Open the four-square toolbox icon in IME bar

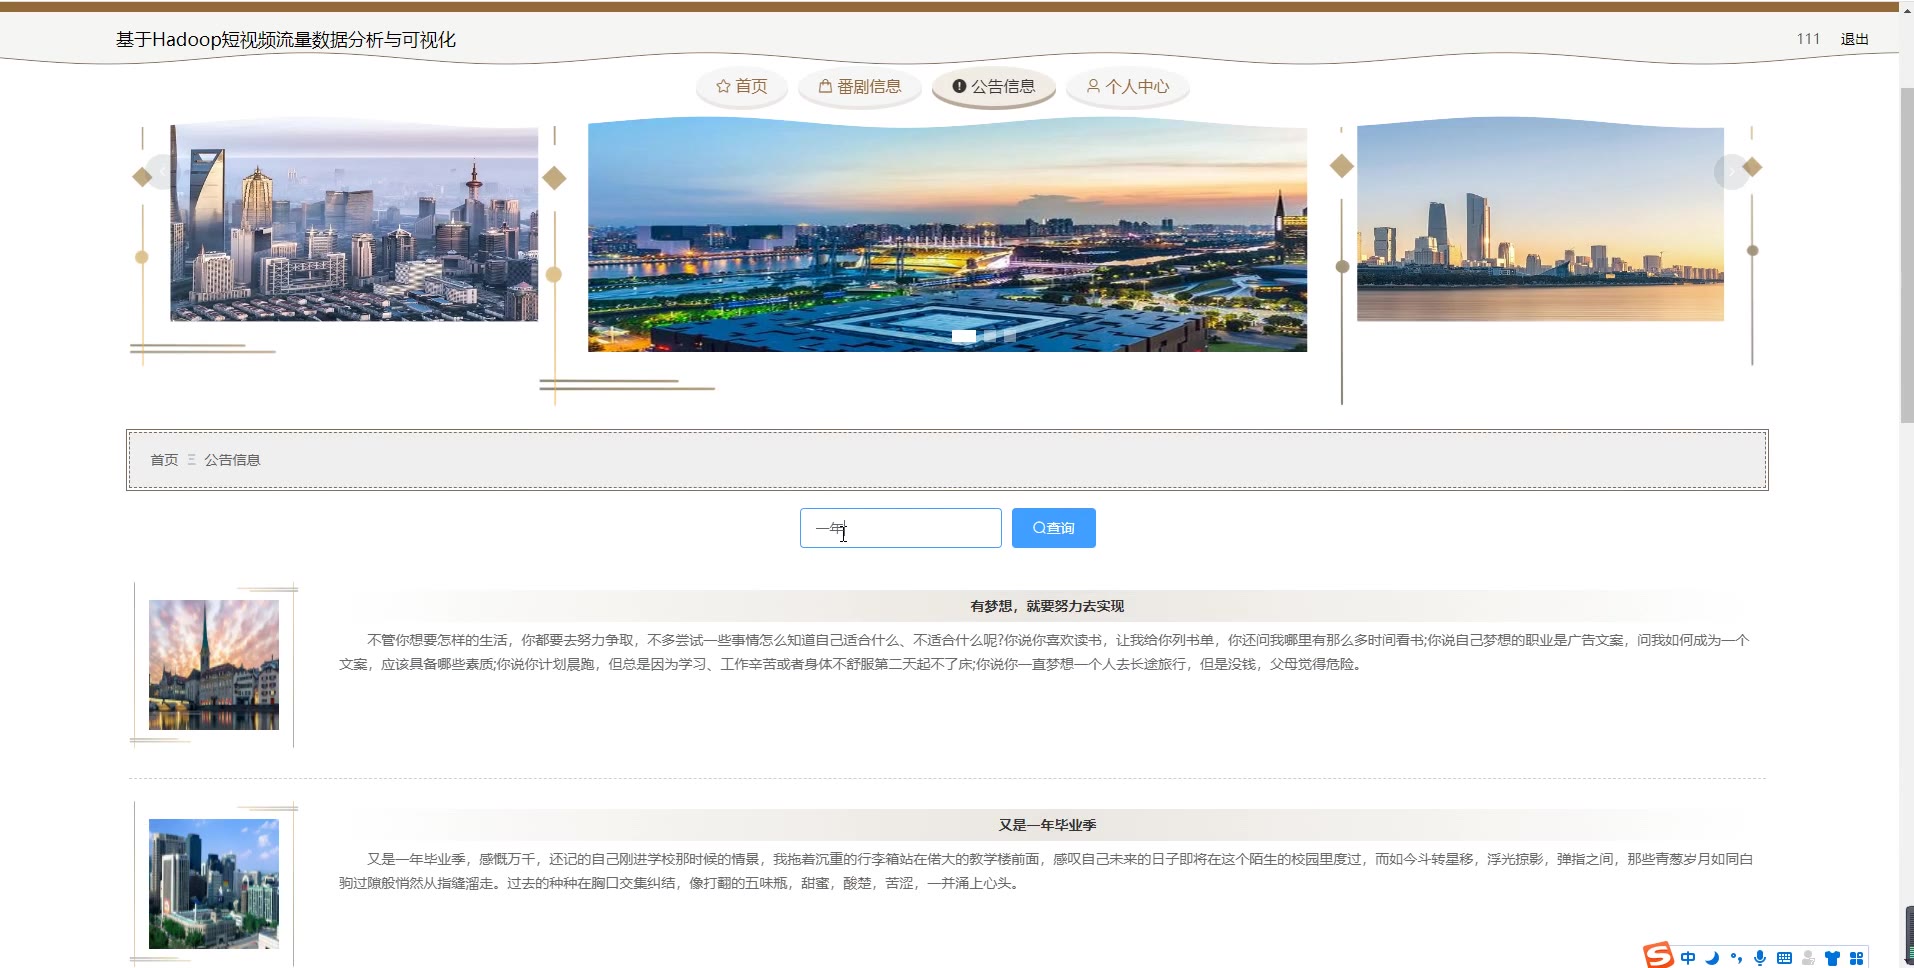pos(1856,958)
